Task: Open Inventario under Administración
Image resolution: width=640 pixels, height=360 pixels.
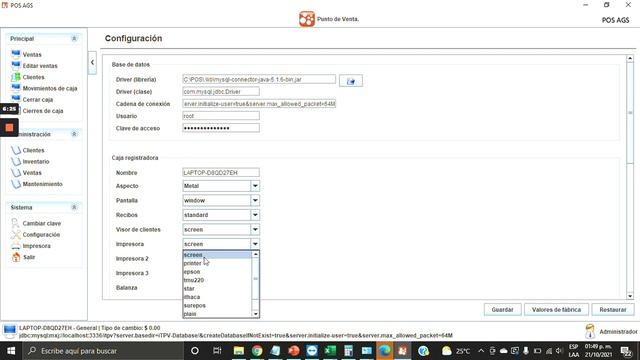Action: [36, 162]
